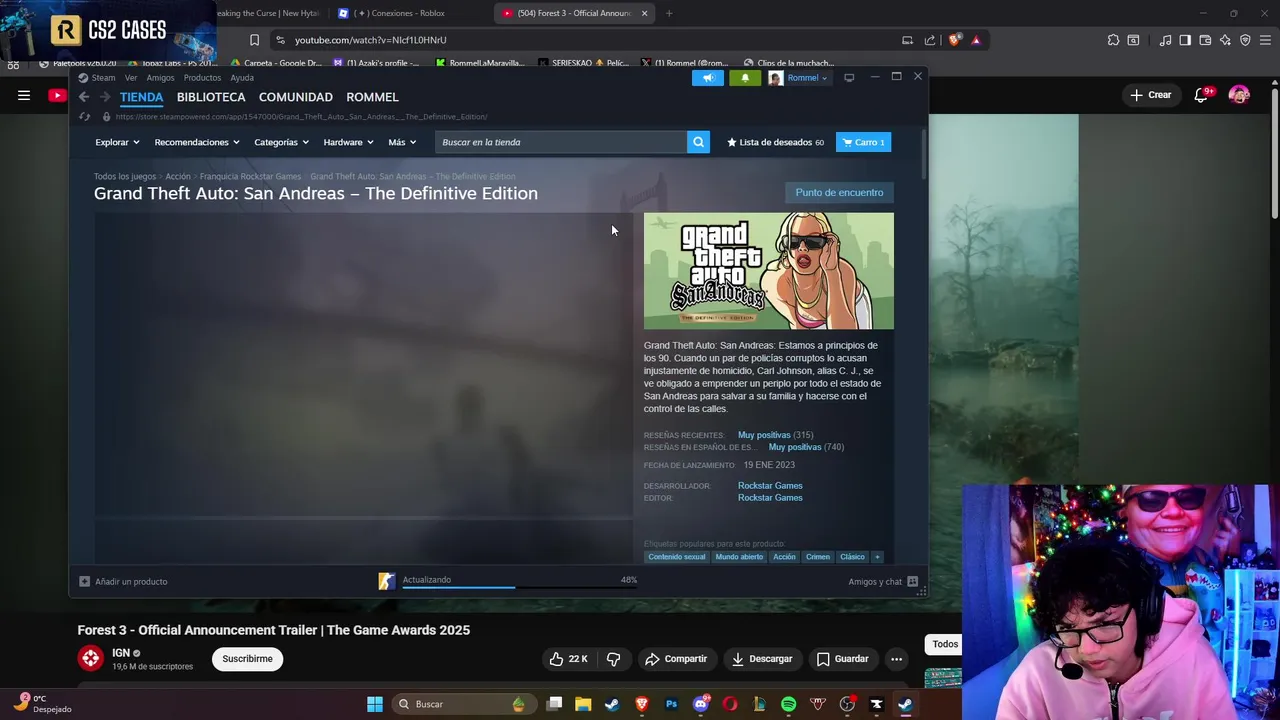Screen dimensions: 1280x720
Task: Click Steam forward navigation arrow
Action: coord(104,97)
